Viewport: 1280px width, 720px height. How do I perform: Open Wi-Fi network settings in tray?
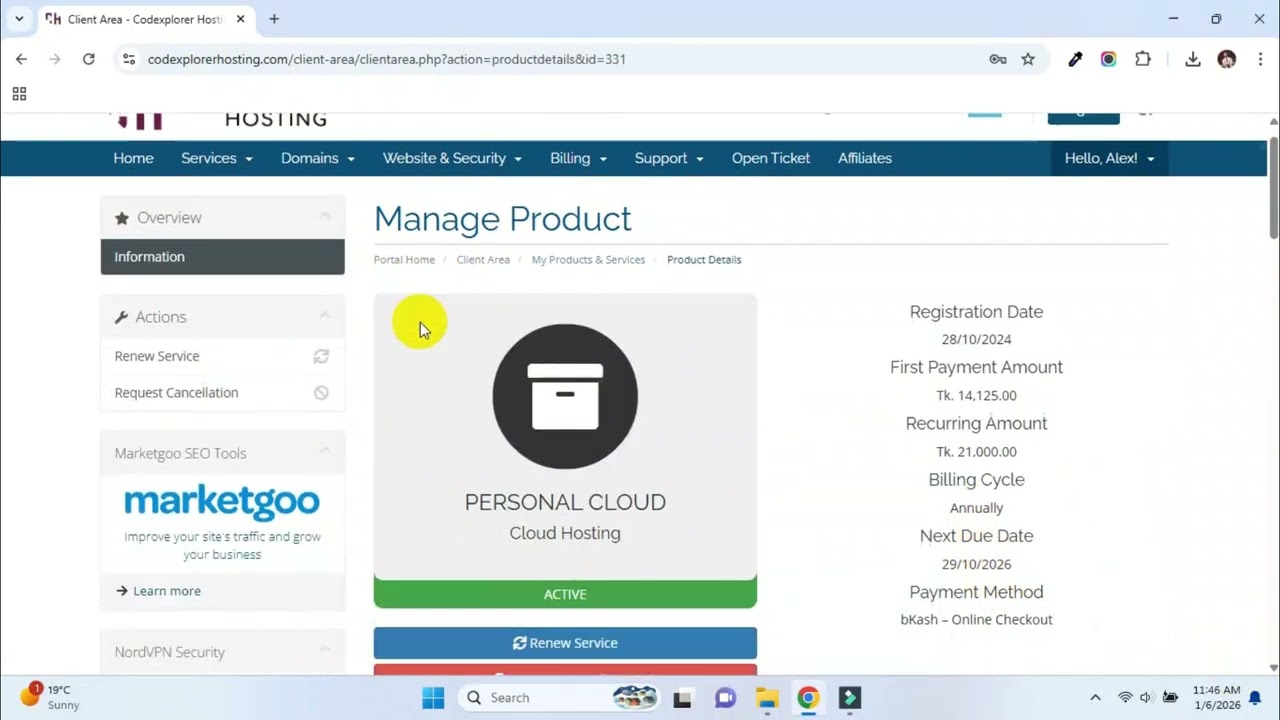1125,698
